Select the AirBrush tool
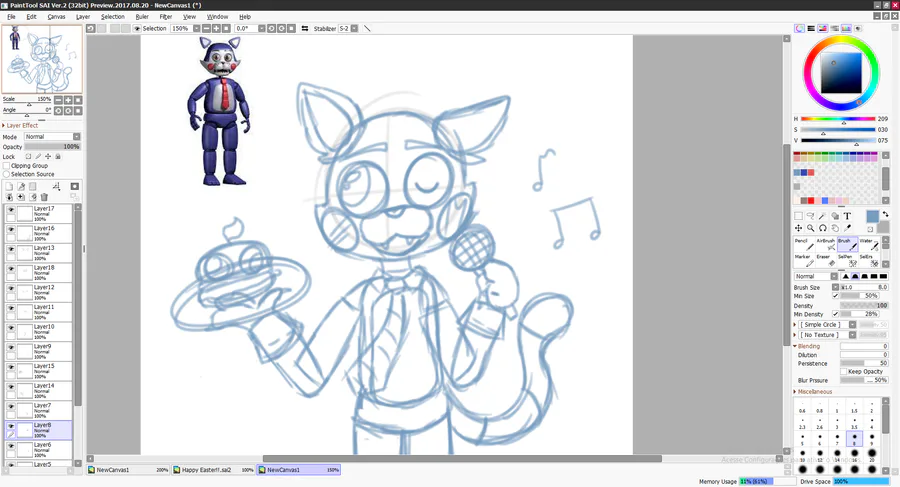900x487 pixels. tap(826, 244)
